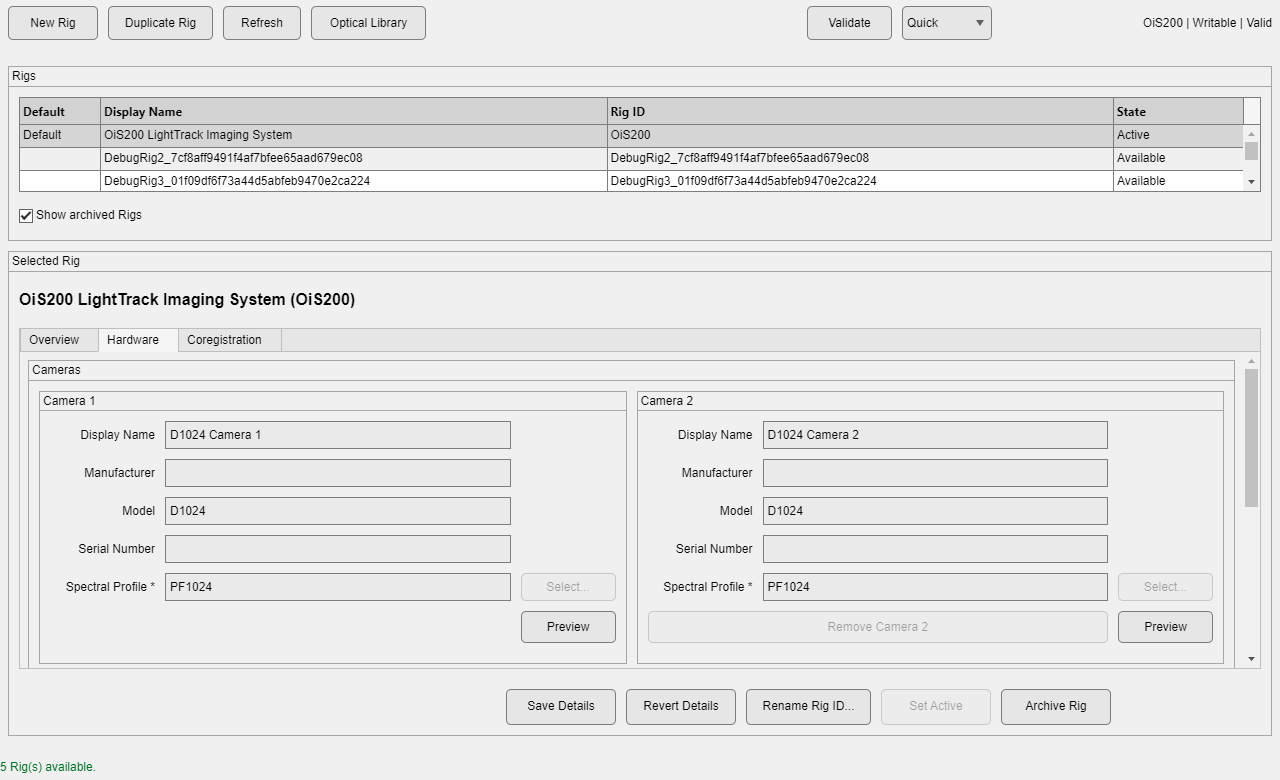Click hardware panel scrollbar thumb

[1252, 438]
